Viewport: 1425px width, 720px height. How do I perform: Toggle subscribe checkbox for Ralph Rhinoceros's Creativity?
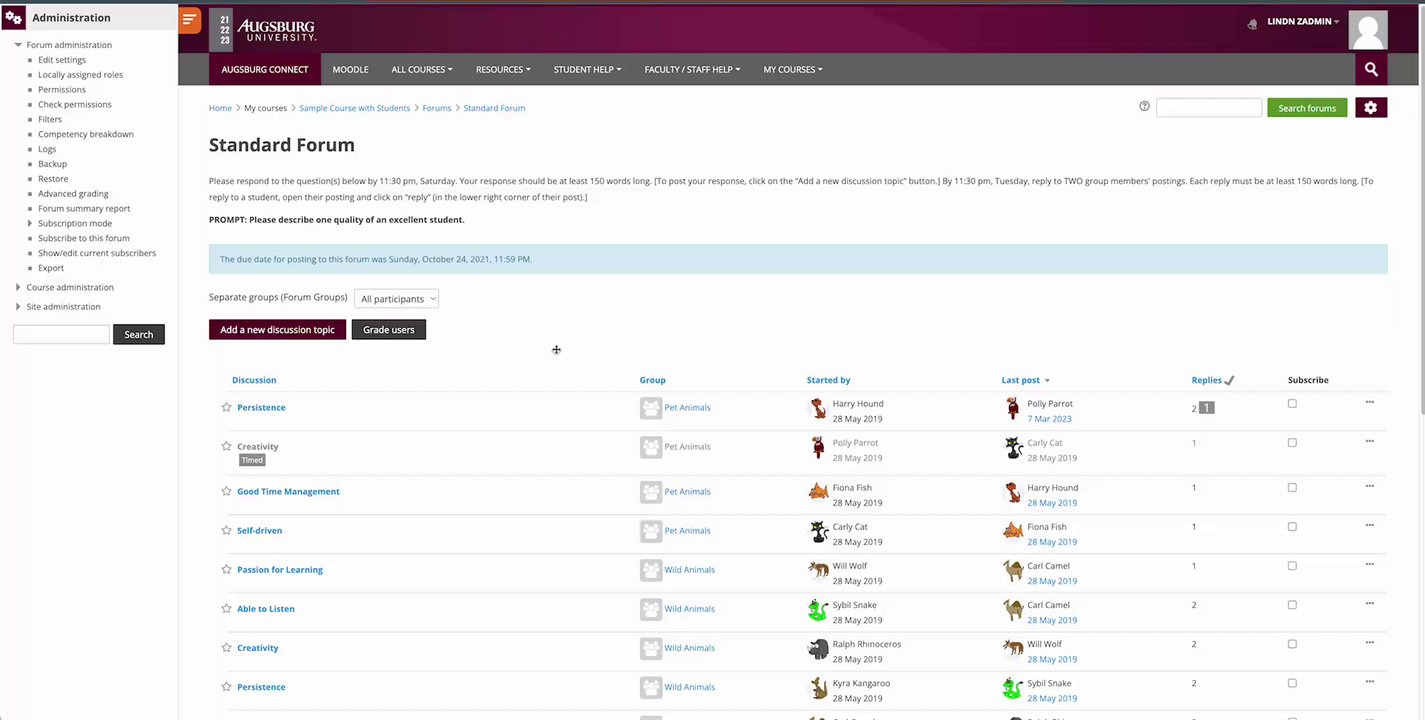point(1292,643)
